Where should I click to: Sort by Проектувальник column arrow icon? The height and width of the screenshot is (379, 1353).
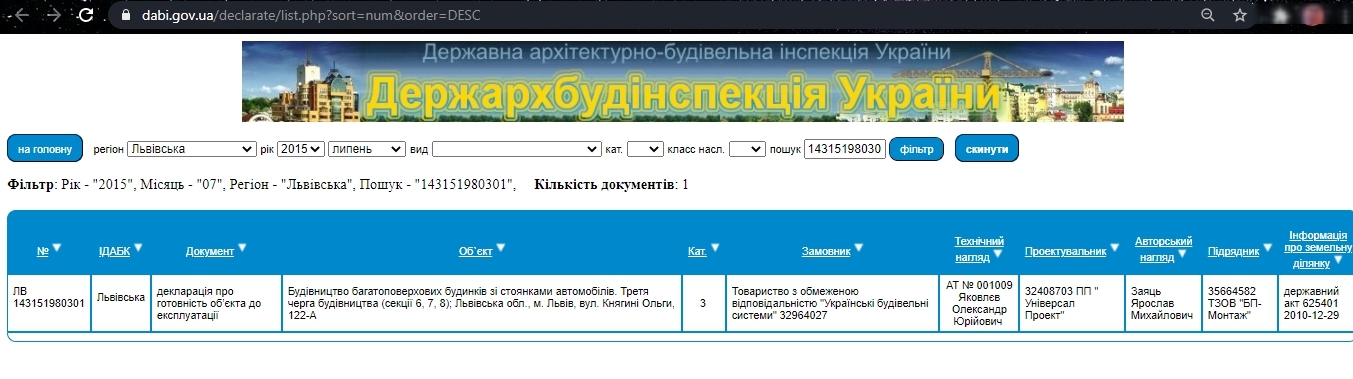1115,247
